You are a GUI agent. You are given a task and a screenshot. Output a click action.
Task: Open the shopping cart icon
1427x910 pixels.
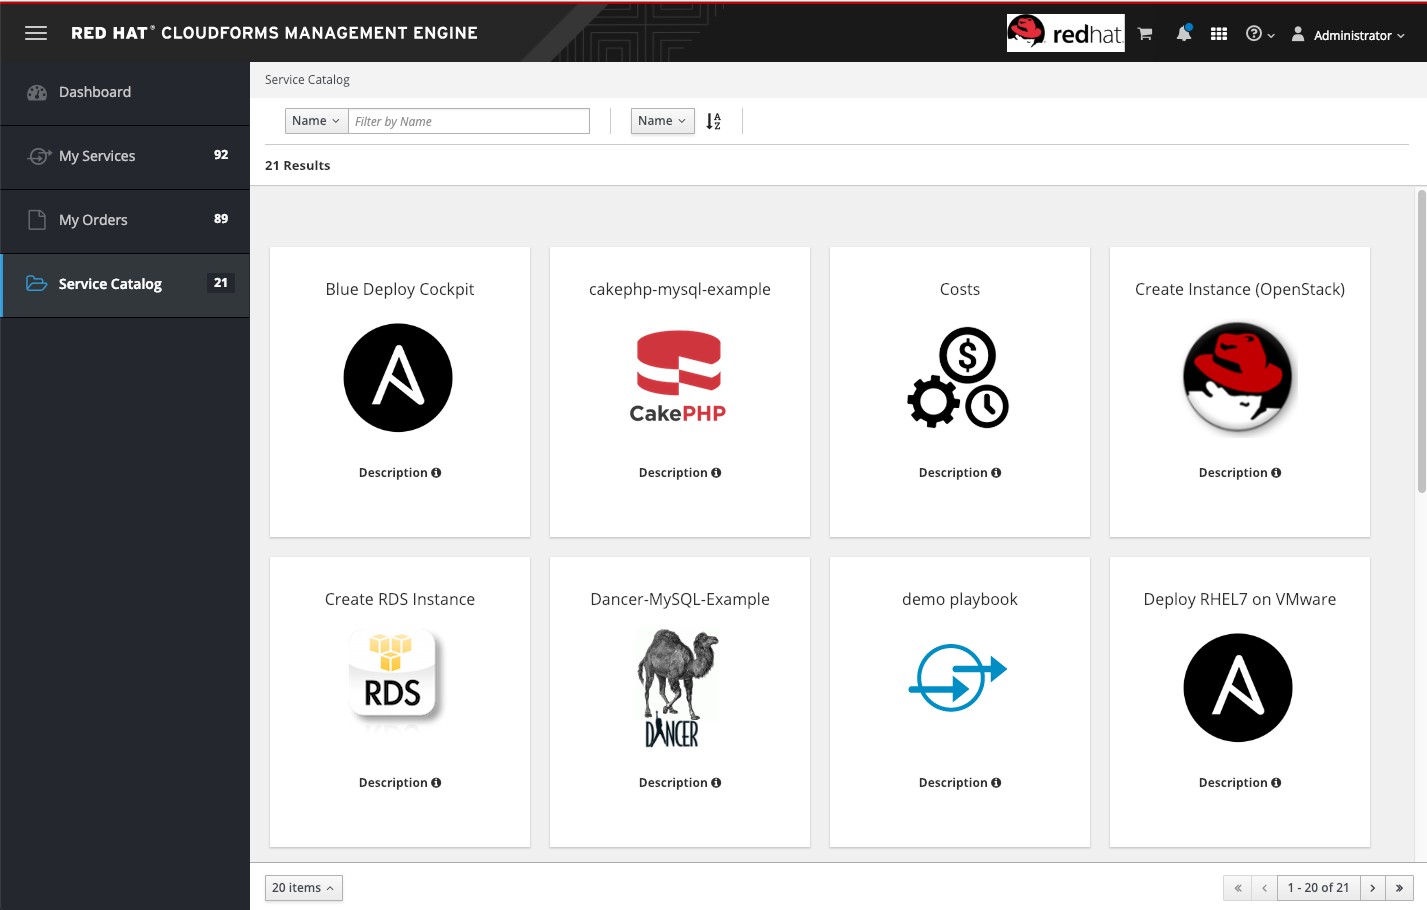[x=1145, y=34]
